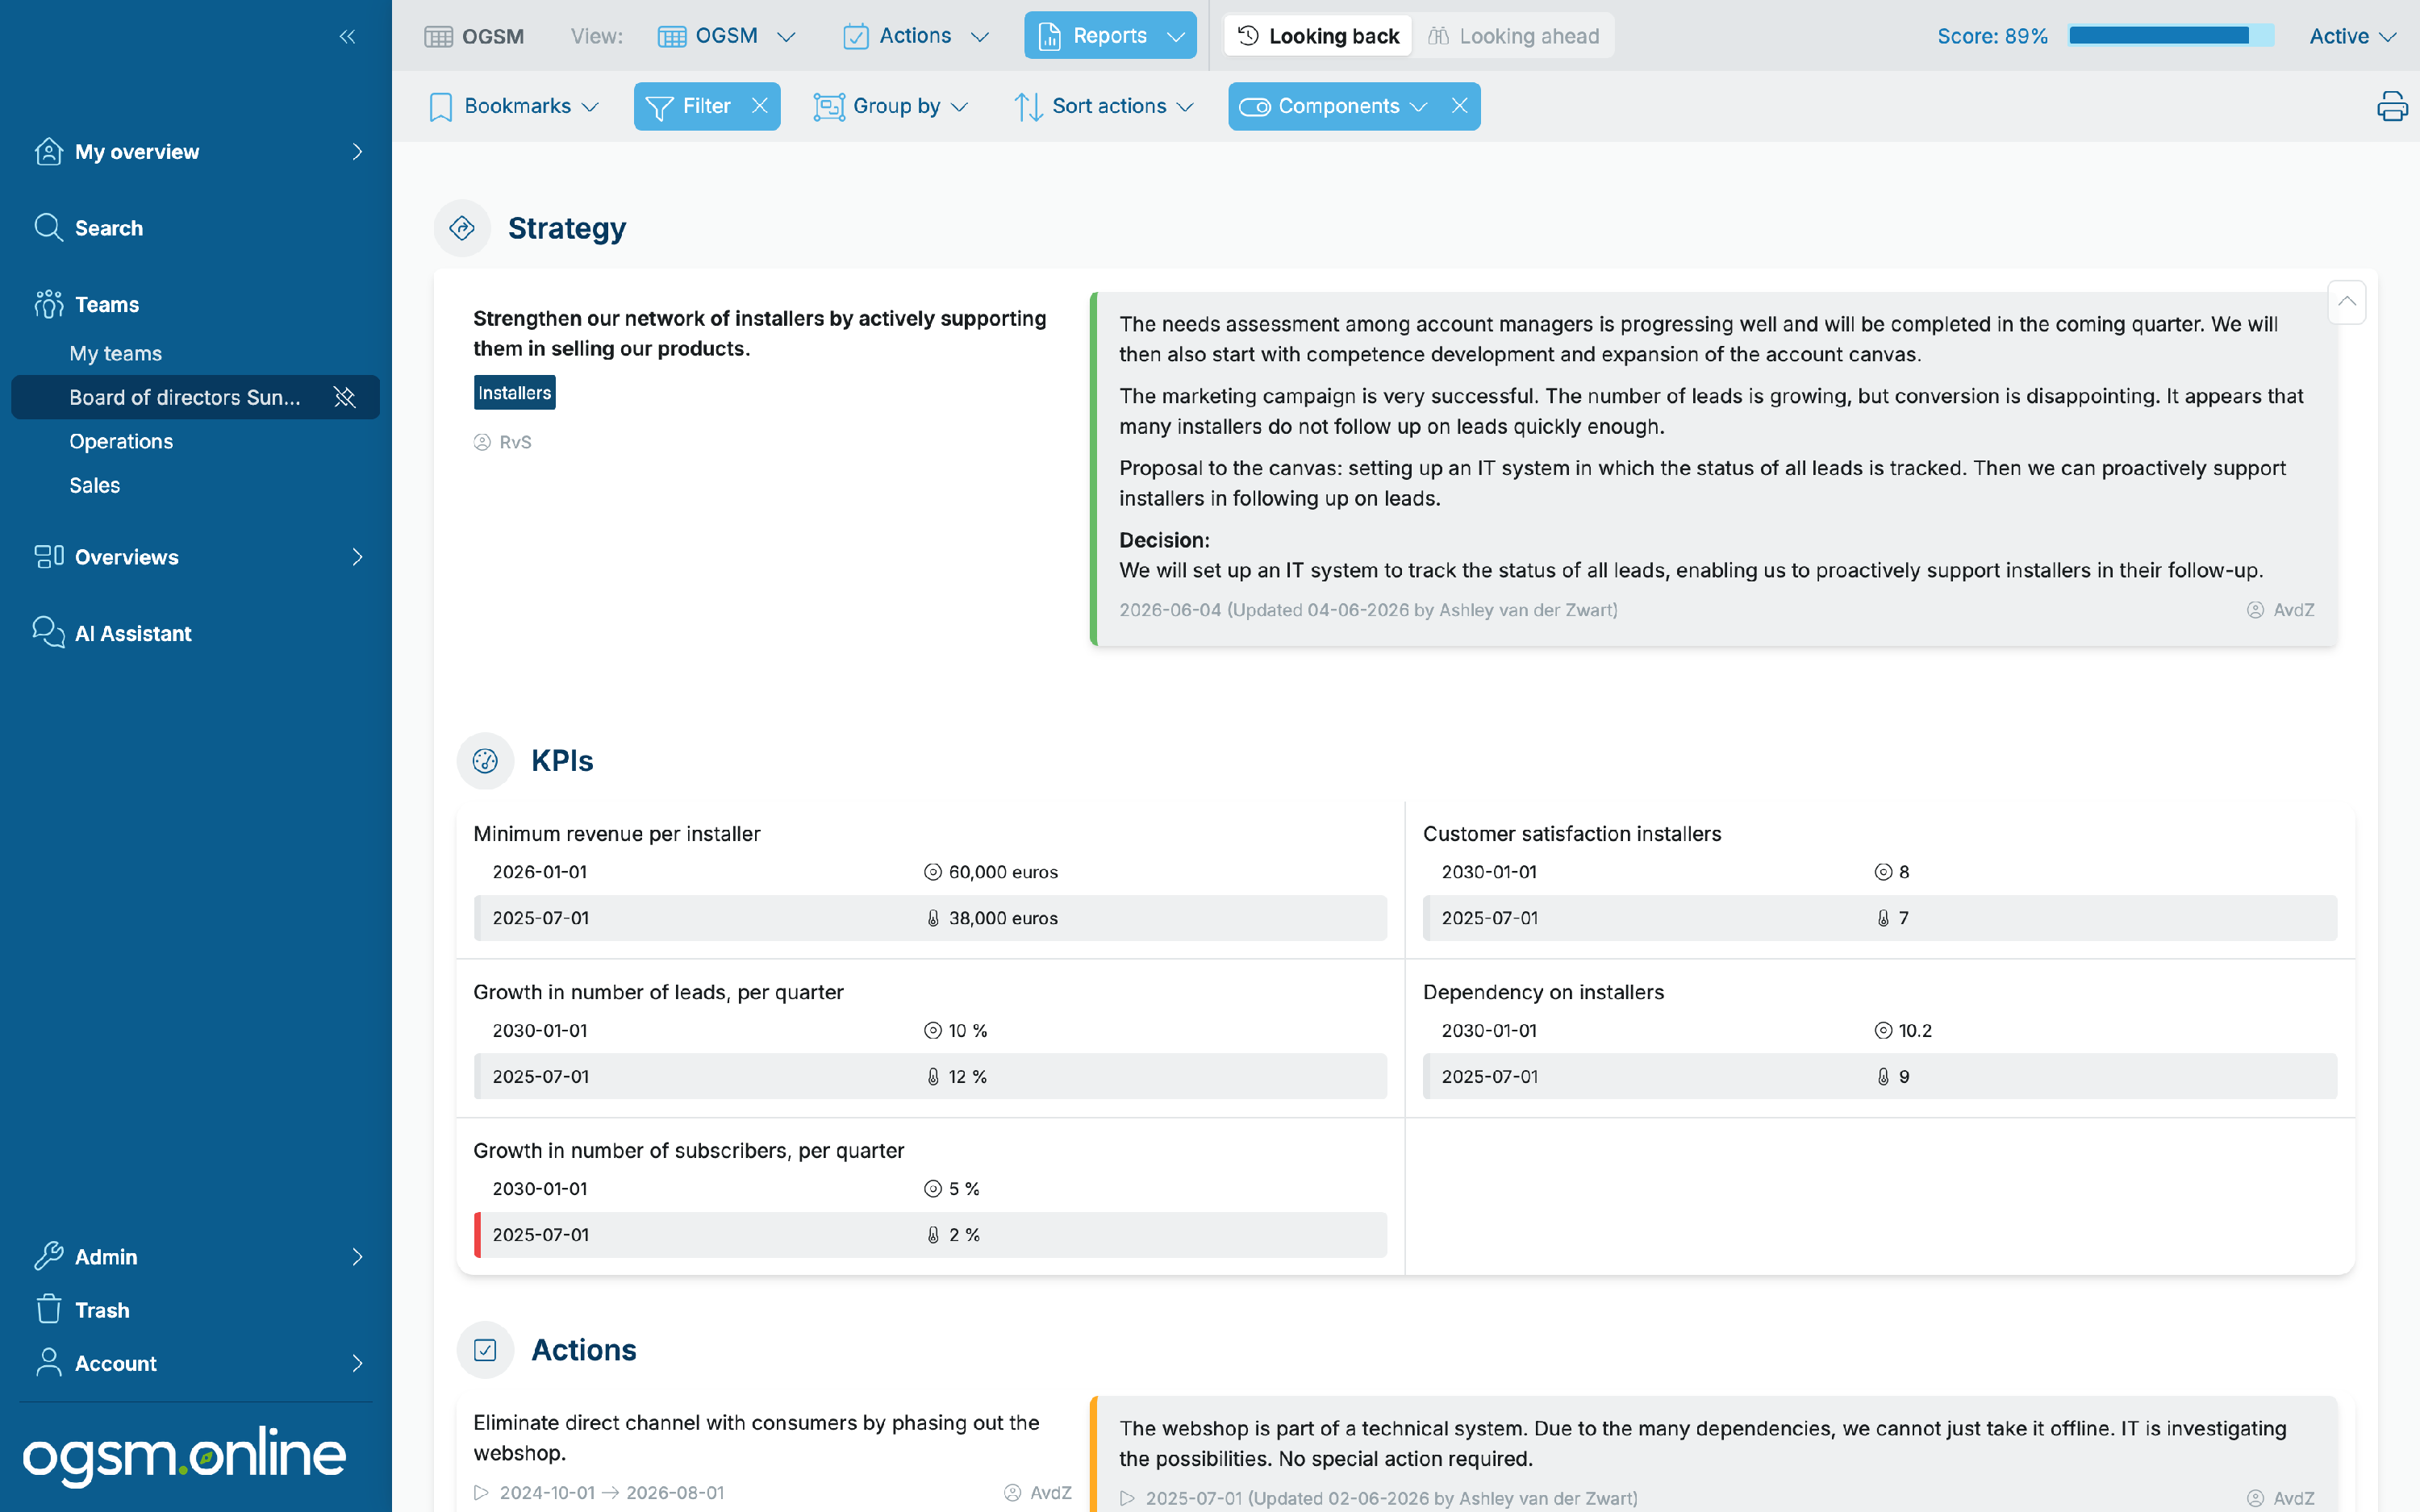
Task: Expand Account submenu arrow
Action: 357,1363
